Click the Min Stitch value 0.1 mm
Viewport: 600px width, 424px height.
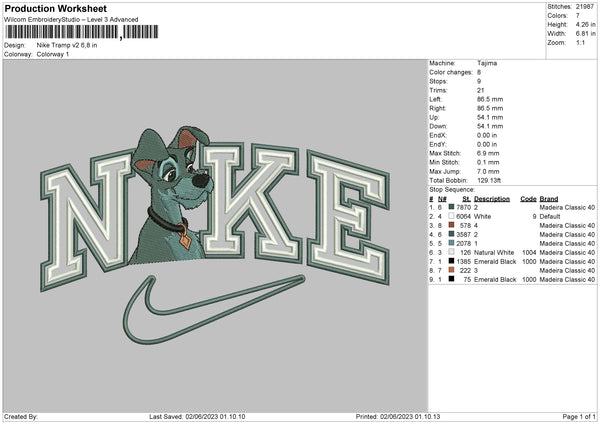tap(488, 162)
